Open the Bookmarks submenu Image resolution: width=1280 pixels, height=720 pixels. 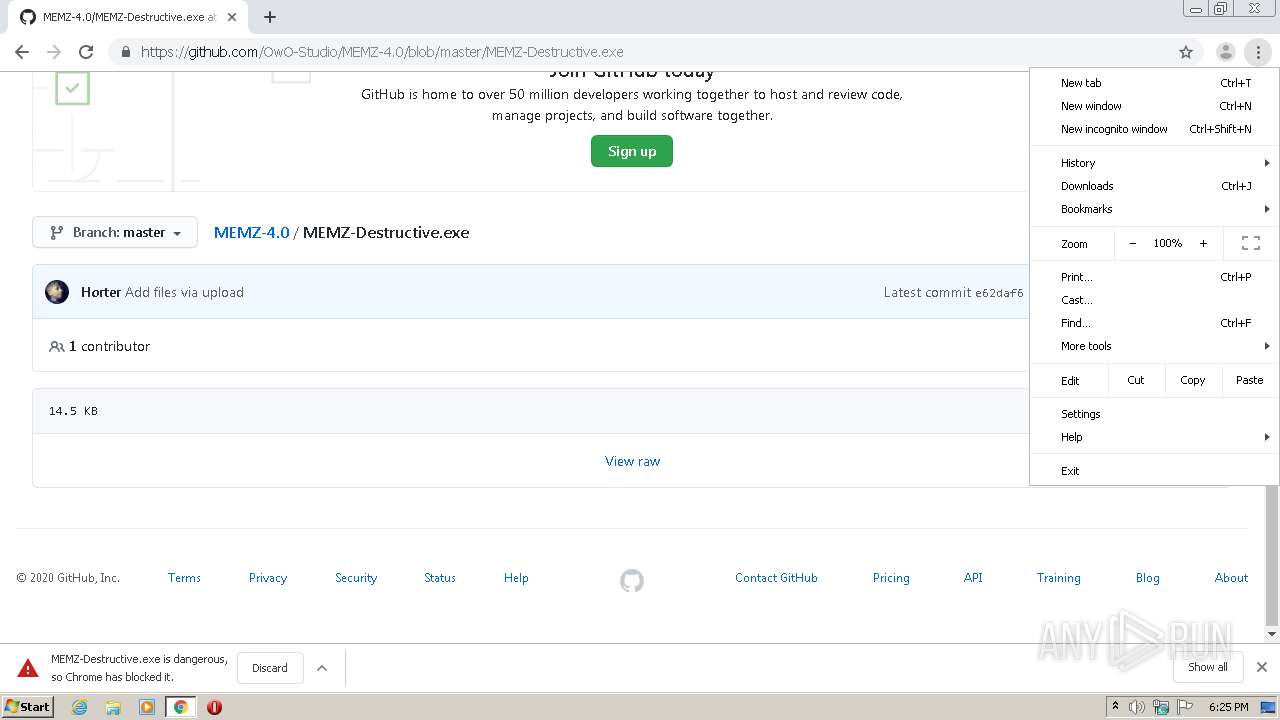pyautogui.click(x=1155, y=209)
